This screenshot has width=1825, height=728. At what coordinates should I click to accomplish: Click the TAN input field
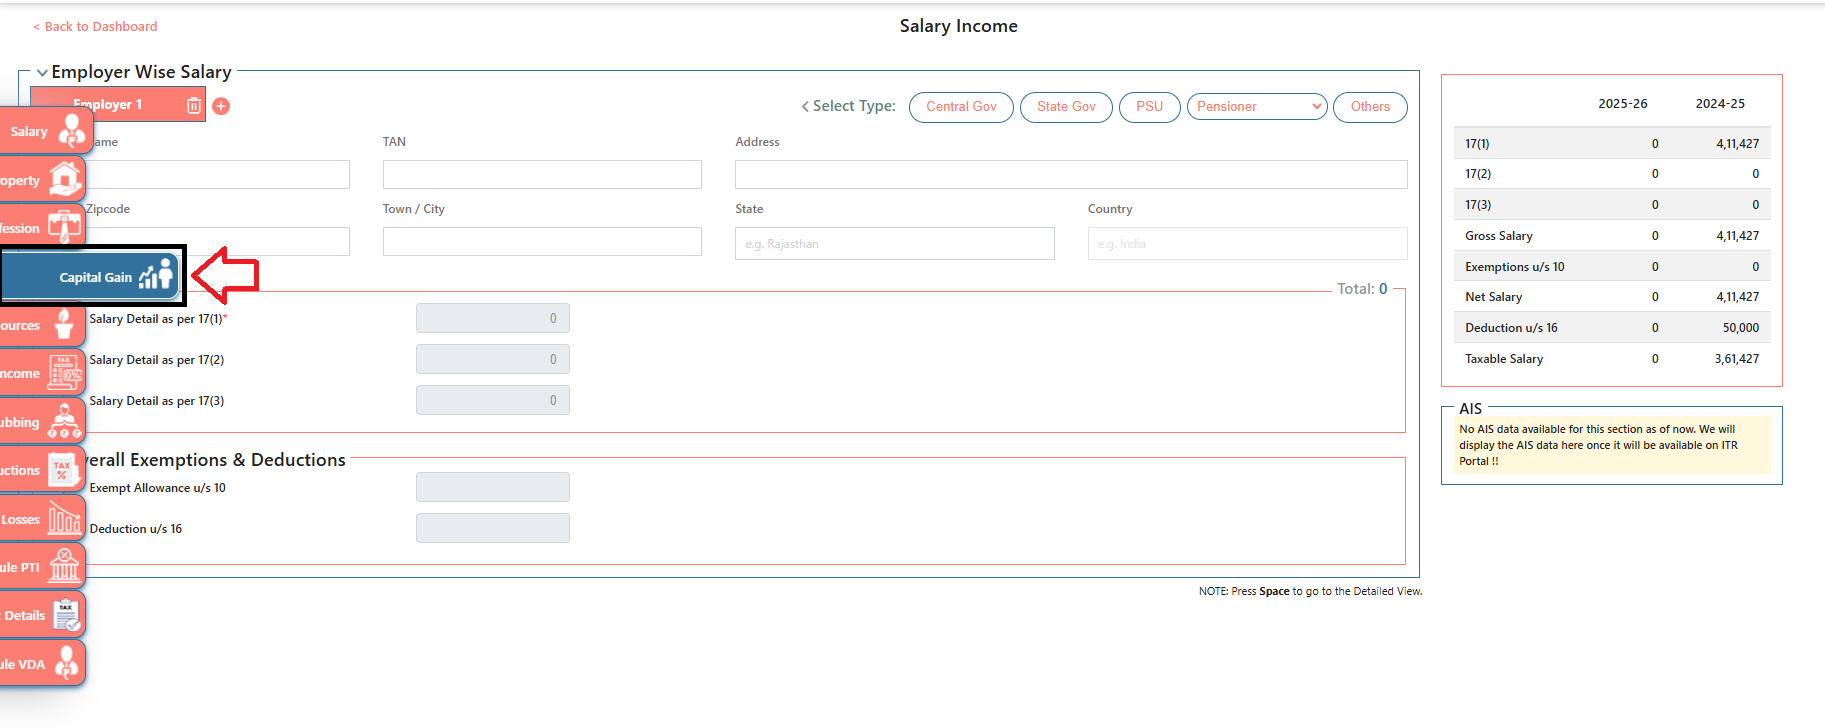[x=542, y=175]
